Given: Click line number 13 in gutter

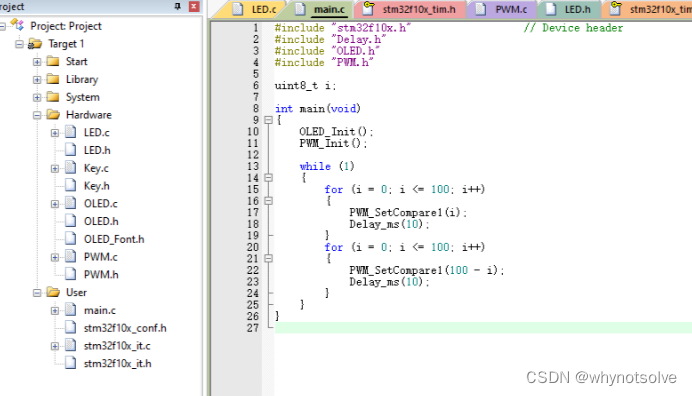Looking at the screenshot, I should pyautogui.click(x=253, y=166).
